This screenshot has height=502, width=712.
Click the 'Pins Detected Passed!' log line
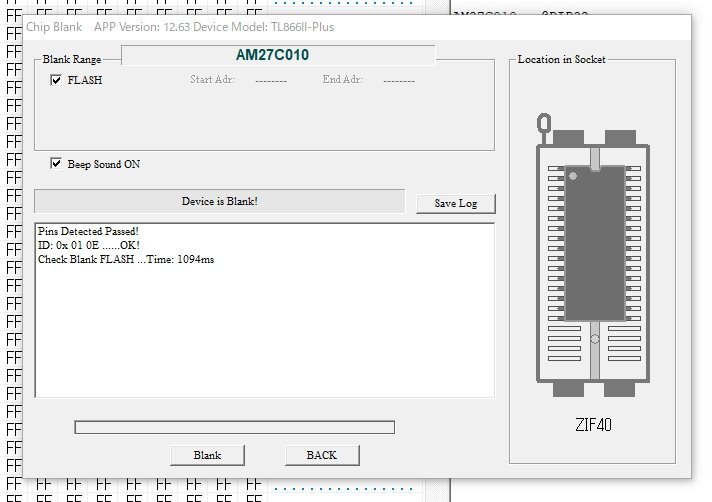coord(88,232)
